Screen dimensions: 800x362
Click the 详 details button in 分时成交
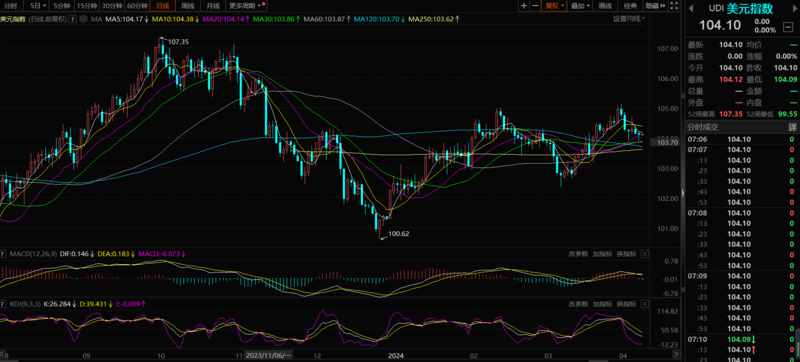click(x=792, y=127)
